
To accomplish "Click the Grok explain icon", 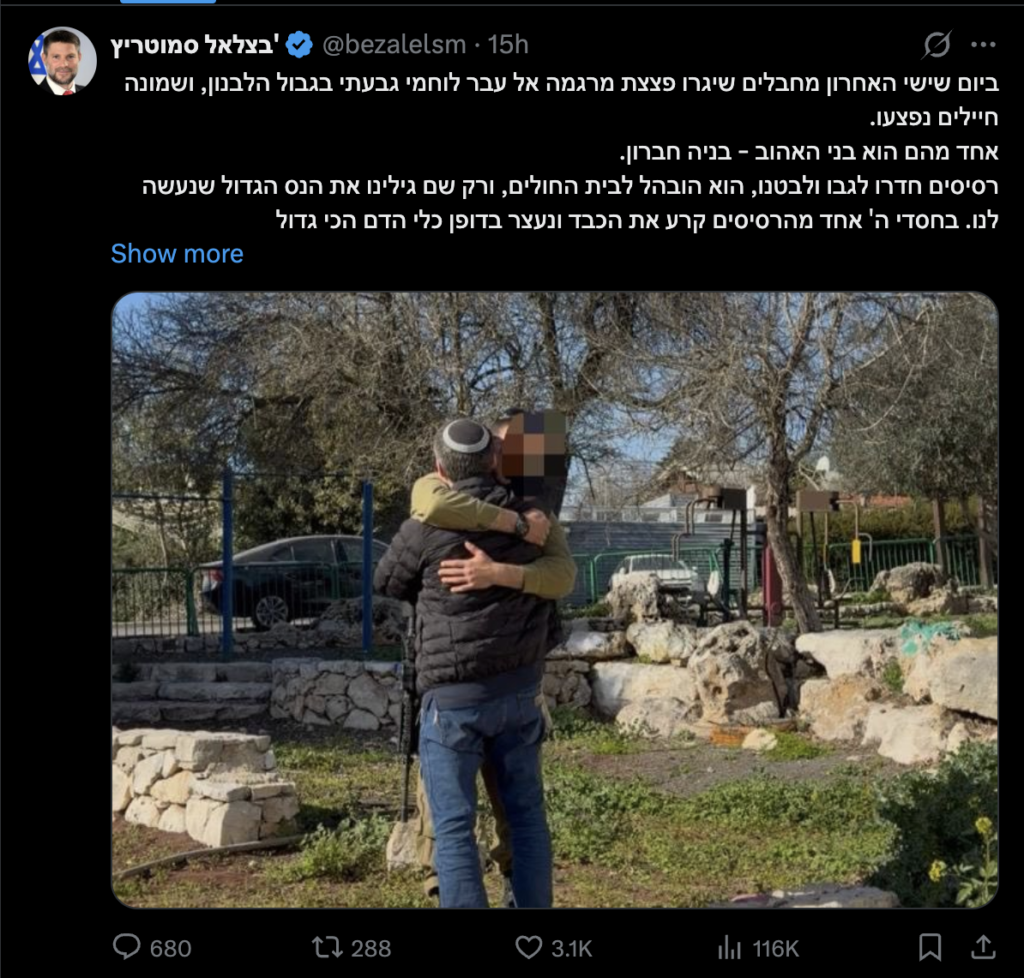I will pos(937,44).
